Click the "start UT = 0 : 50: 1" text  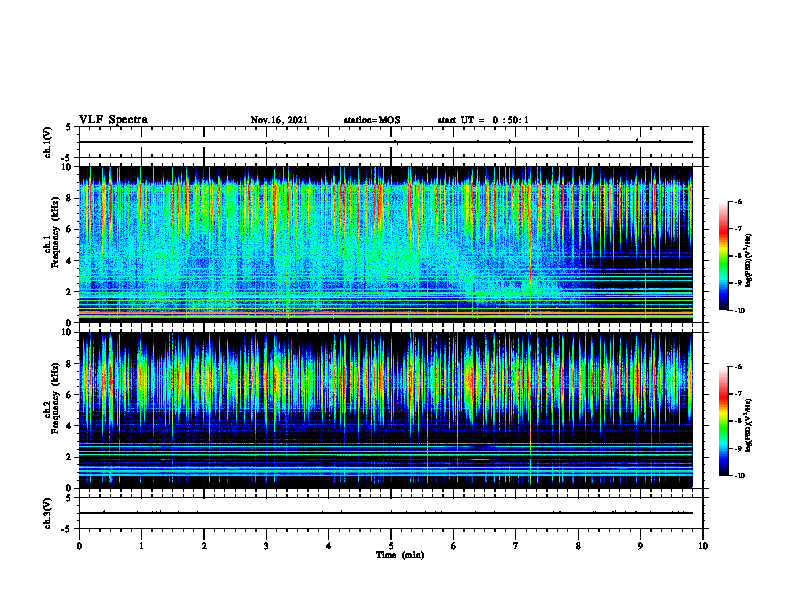tap(483, 120)
